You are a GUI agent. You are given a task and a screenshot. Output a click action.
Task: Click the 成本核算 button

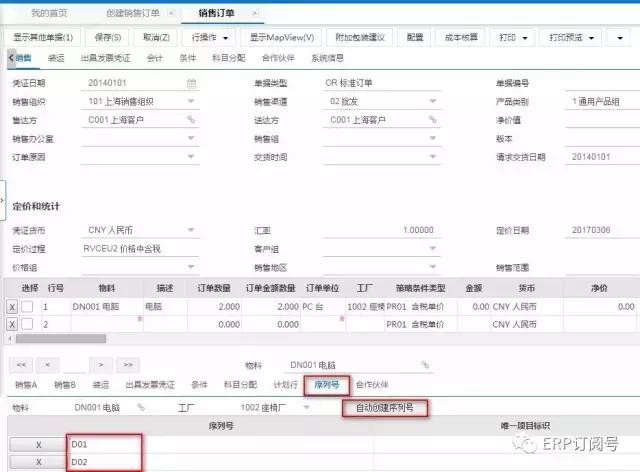(461, 38)
